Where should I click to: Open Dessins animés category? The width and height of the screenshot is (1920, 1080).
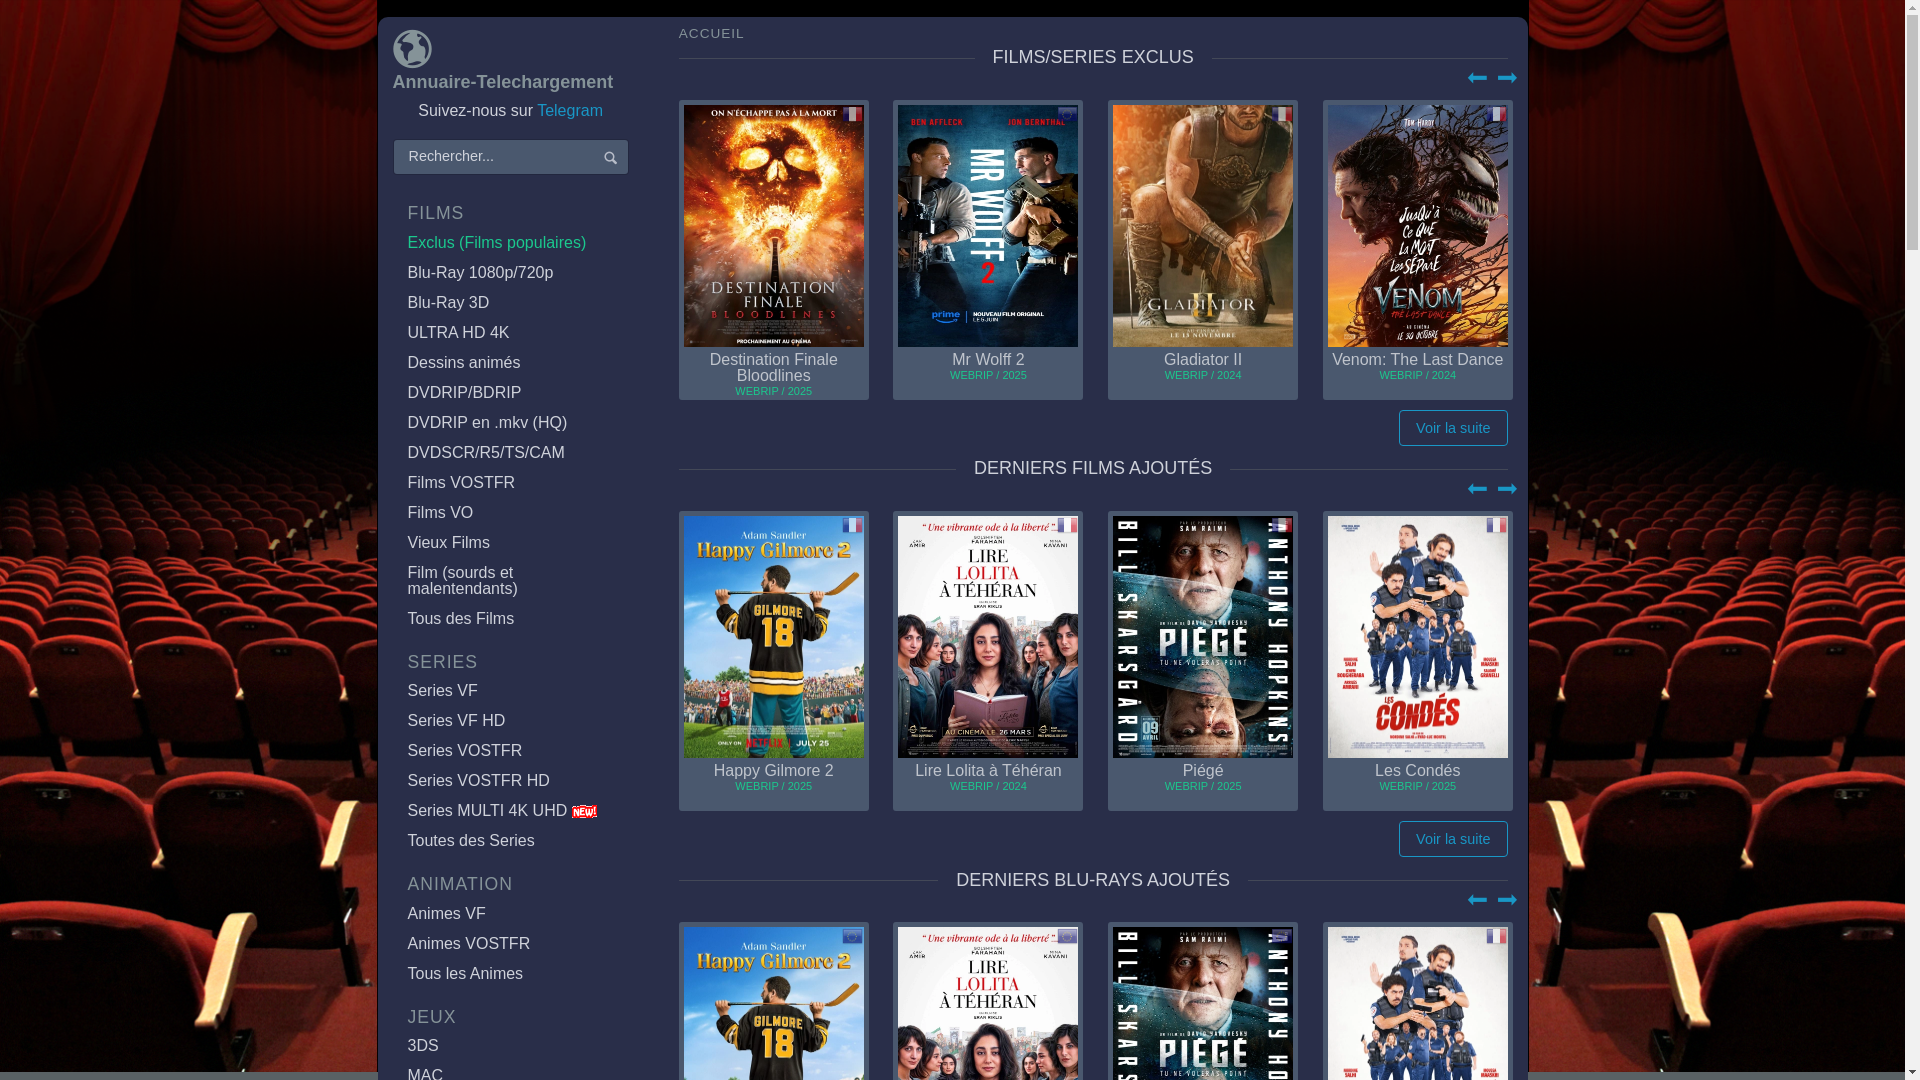464,363
